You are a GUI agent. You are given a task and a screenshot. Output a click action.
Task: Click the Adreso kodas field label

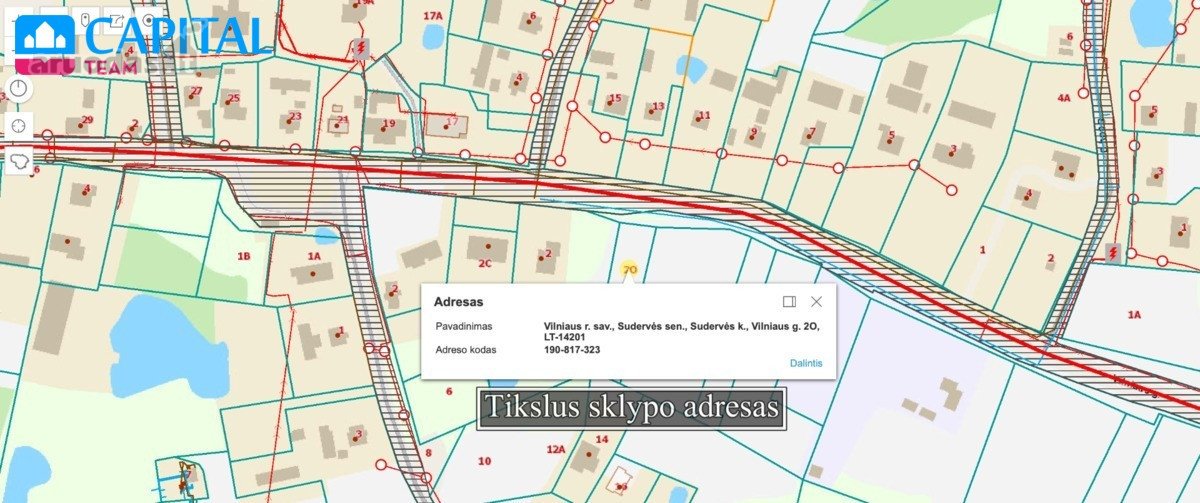[x=466, y=350]
